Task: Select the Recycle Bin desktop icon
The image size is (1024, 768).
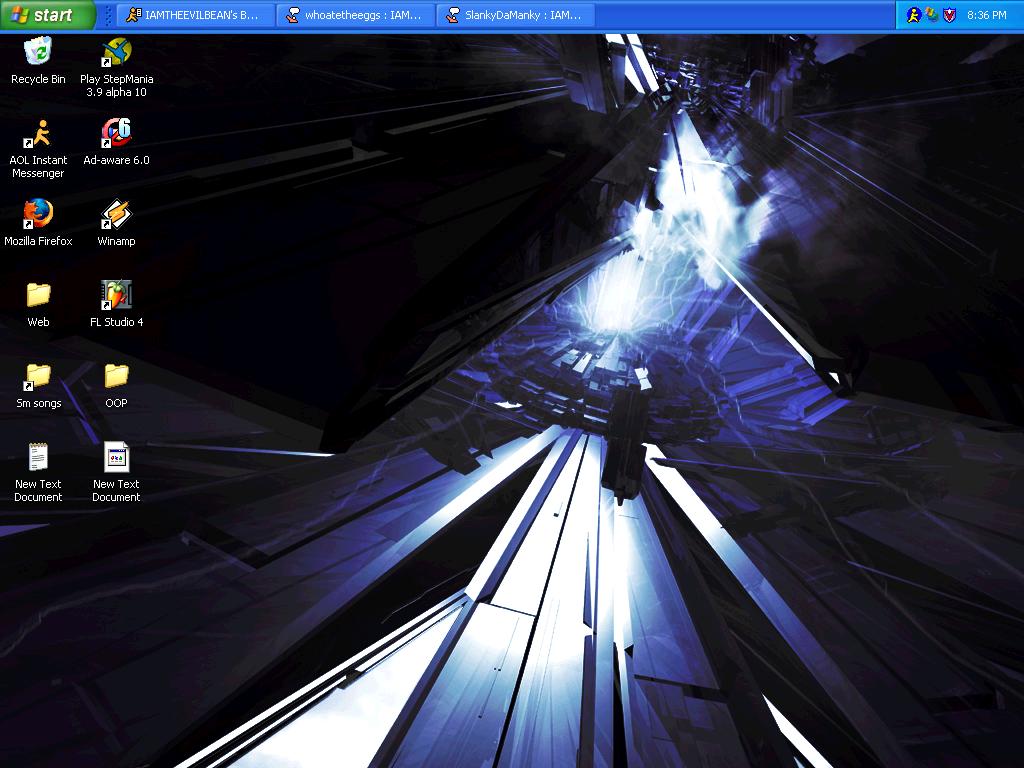Action: pyautogui.click(x=38, y=61)
